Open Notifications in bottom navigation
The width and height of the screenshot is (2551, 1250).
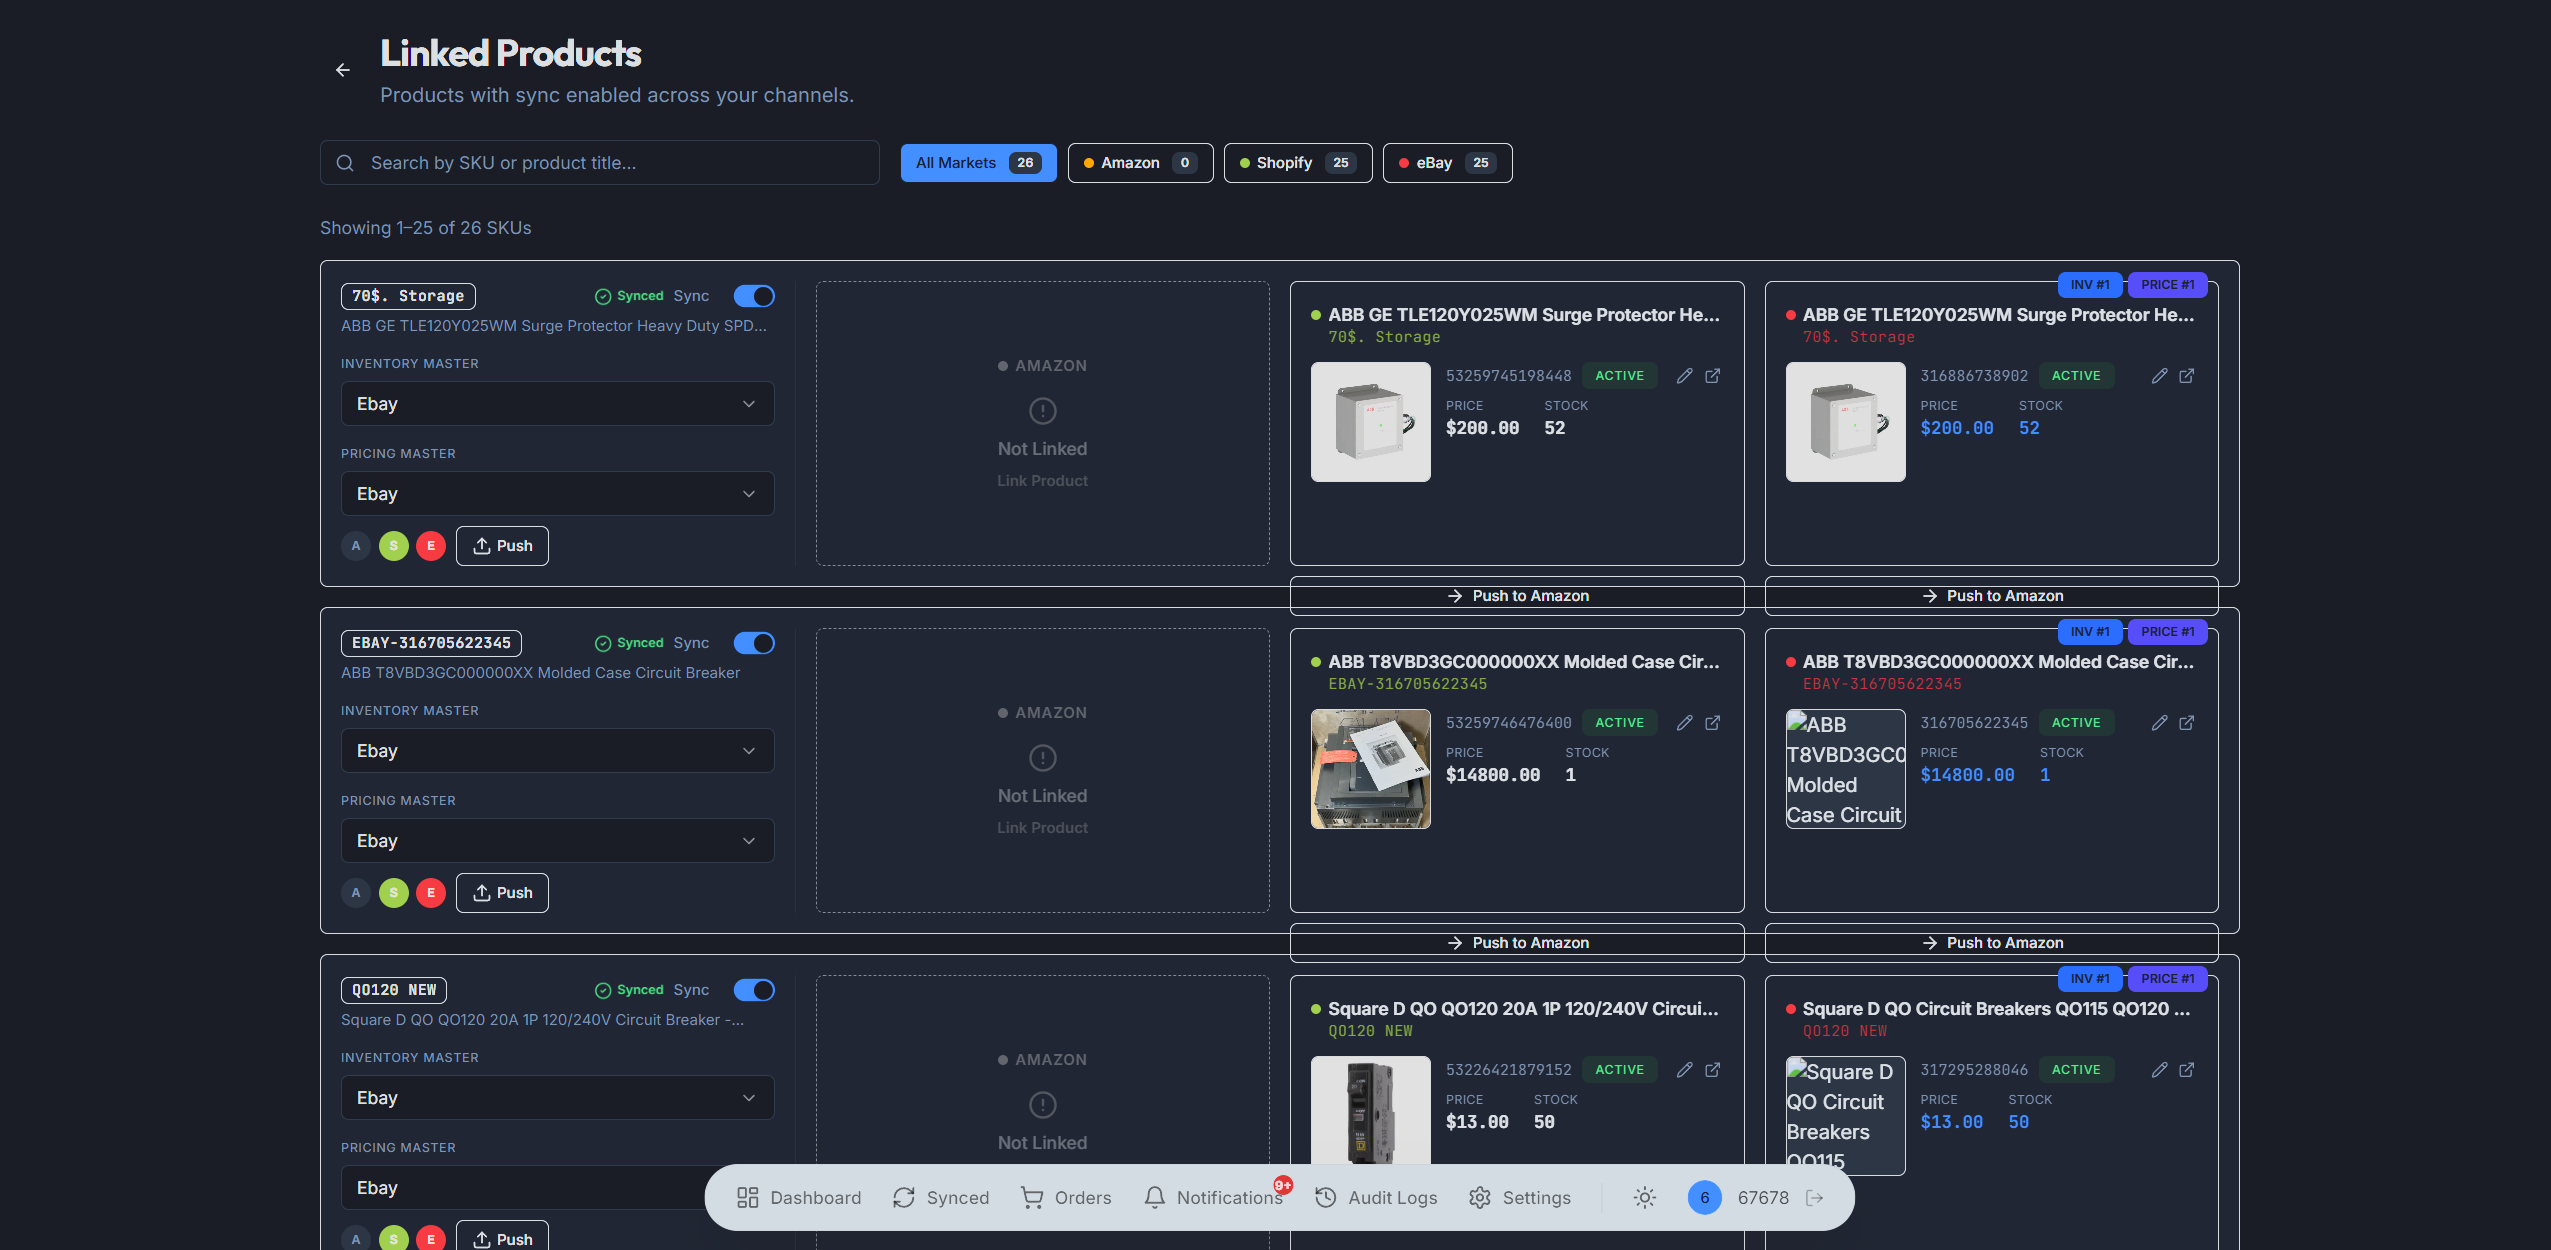pyautogui.click(x=1214, y=1198)
